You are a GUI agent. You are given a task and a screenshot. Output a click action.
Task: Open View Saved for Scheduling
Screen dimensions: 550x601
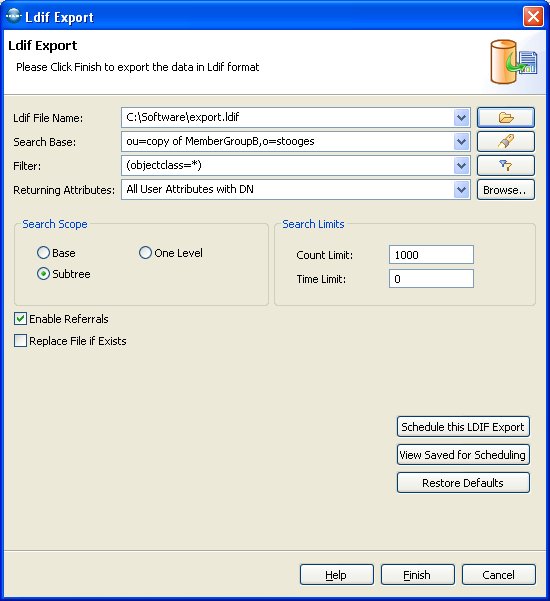coord(463,455)
